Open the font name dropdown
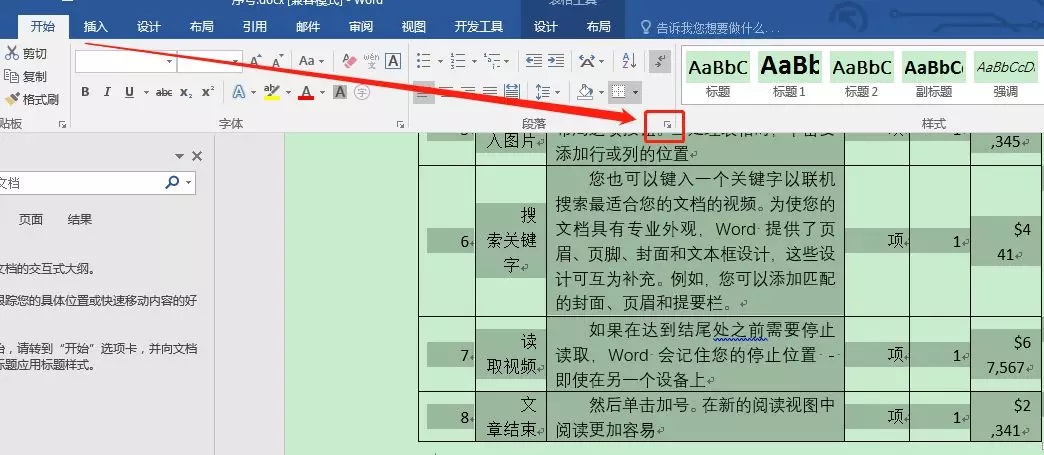 pos(170,61)
